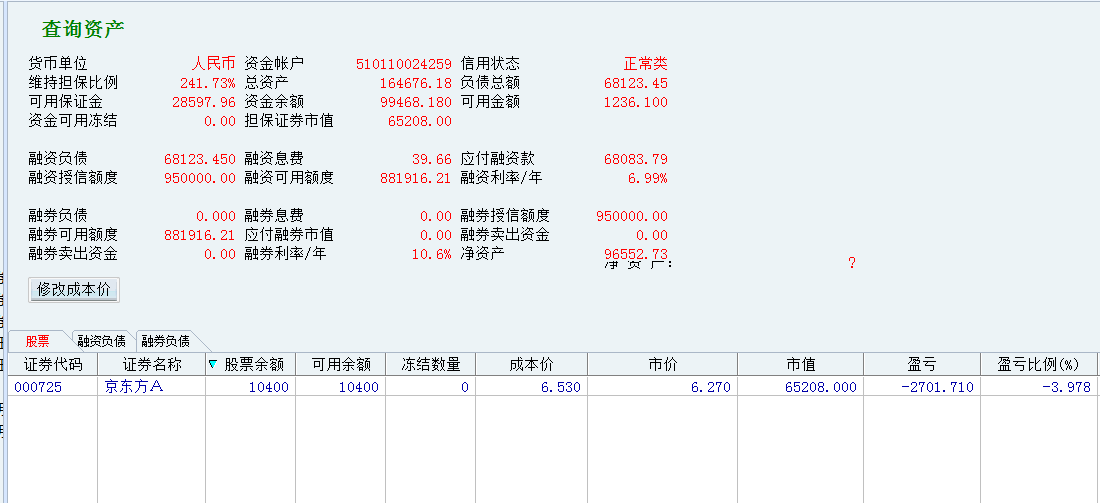Sort by 证券名称 column header
1100x503 pixels.
pos(152,364)
